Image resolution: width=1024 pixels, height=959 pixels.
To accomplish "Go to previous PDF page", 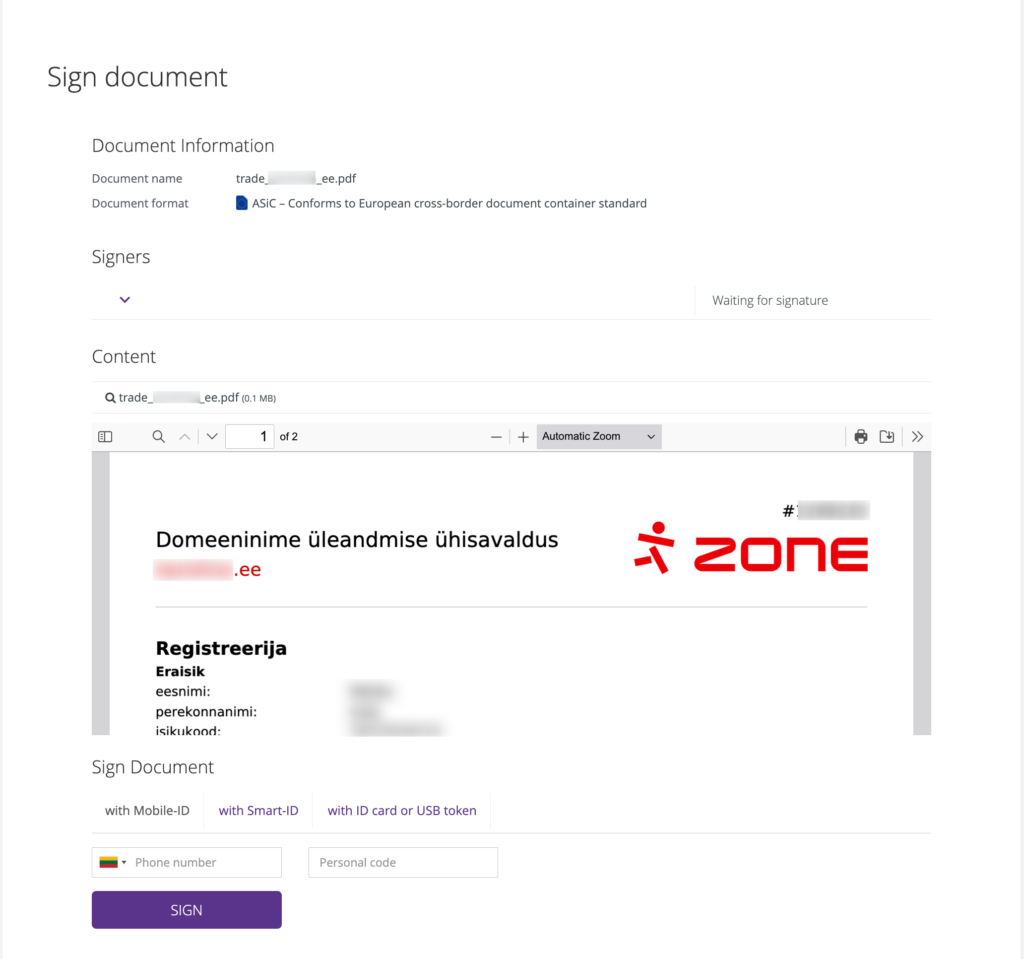I will [184, 437].
